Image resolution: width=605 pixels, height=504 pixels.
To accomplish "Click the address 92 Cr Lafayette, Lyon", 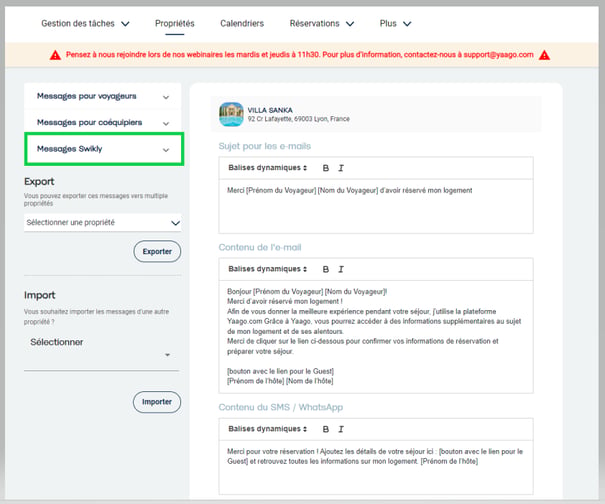I will click(299, 119).
